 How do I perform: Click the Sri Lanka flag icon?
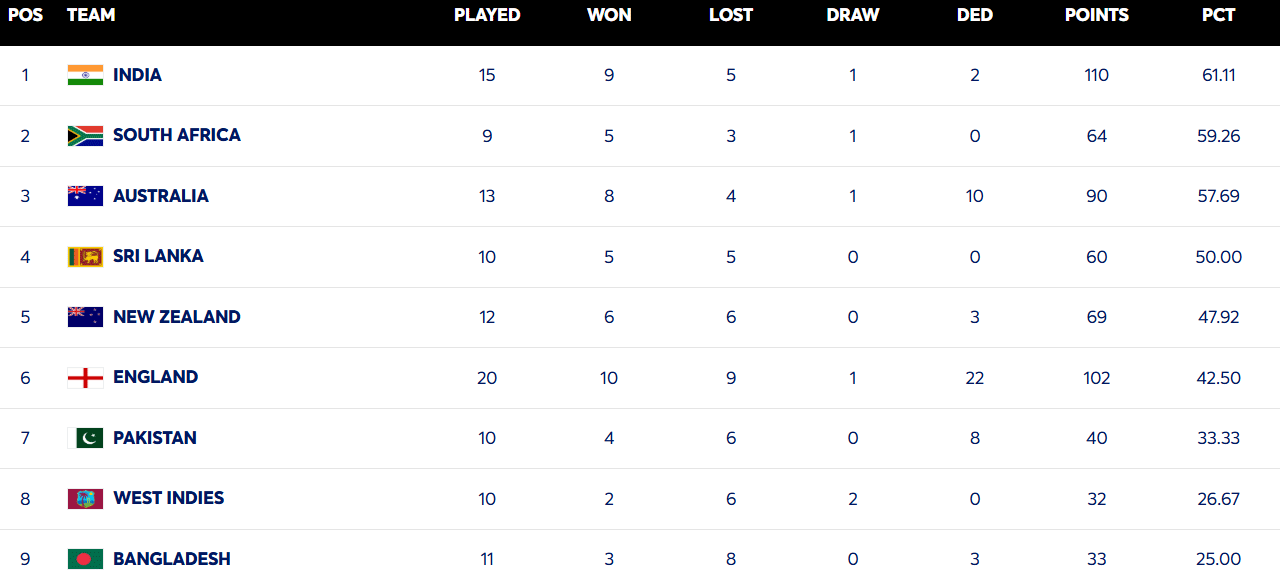coord(85,257)
